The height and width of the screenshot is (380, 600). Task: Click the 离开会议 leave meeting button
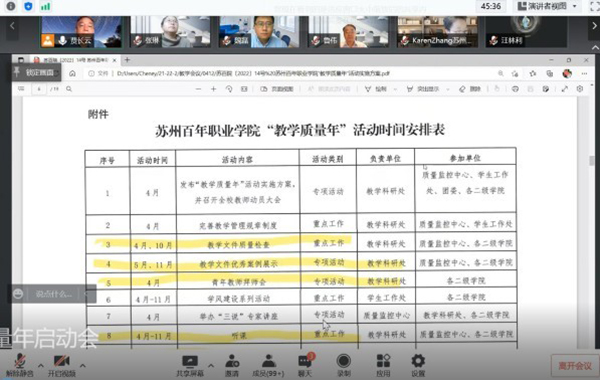(575, 366)
